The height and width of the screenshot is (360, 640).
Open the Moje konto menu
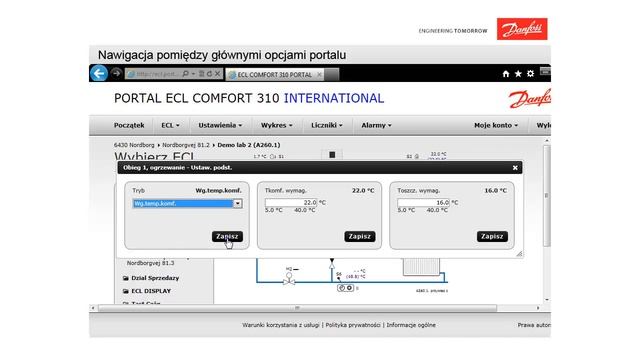[x=496, y=125]
